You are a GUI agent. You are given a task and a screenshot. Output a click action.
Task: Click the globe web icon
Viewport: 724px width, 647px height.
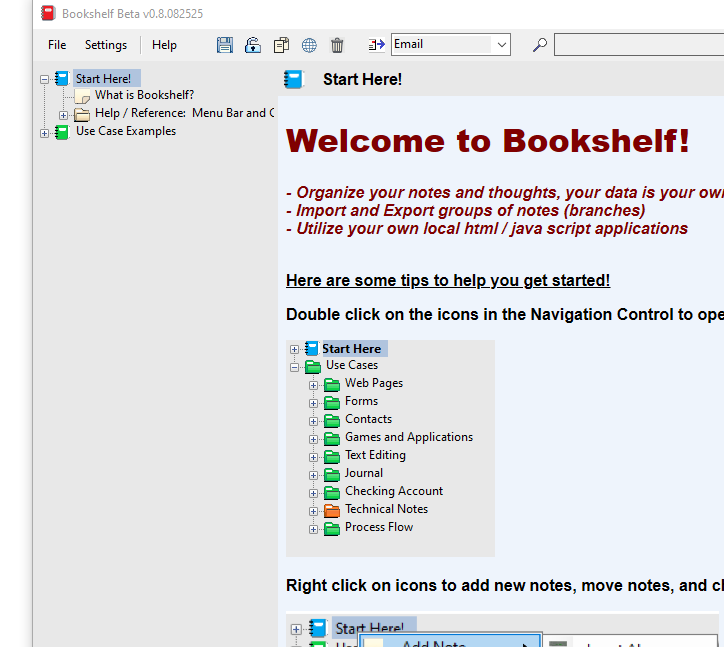pyautogui.click(x=309, y=45)
